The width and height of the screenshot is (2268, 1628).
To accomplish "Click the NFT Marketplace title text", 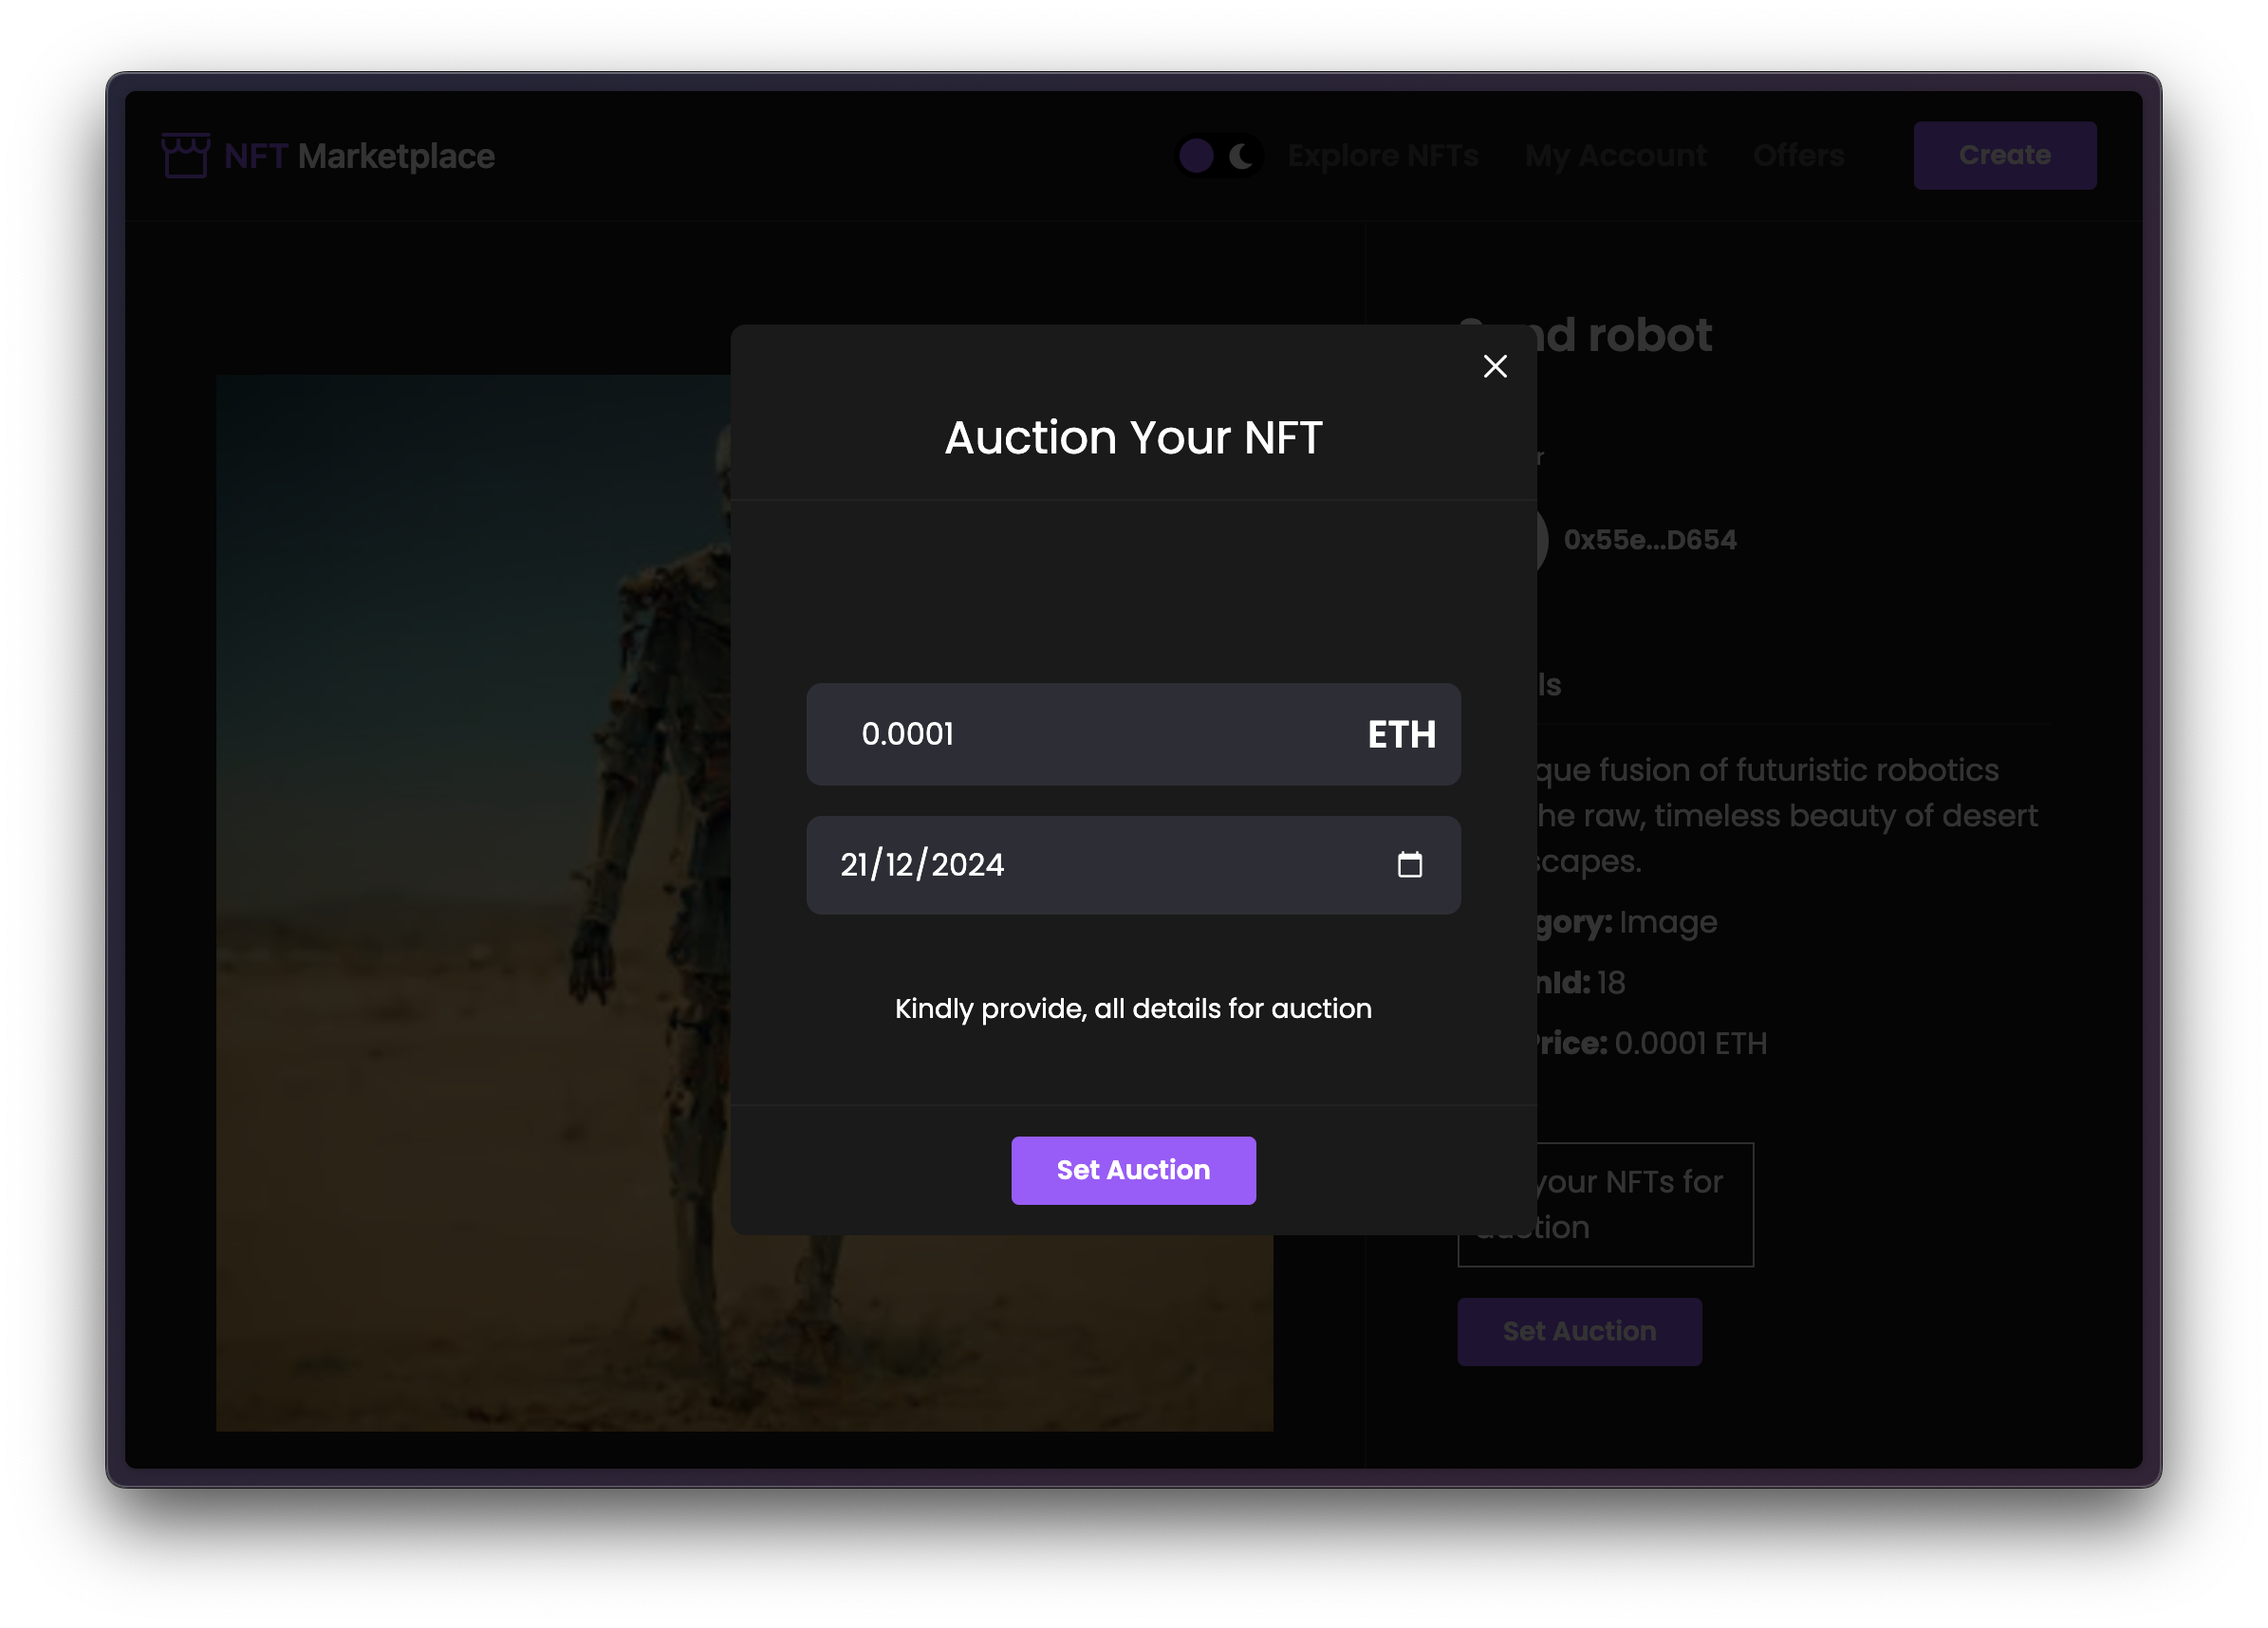I will click(360, 156).
